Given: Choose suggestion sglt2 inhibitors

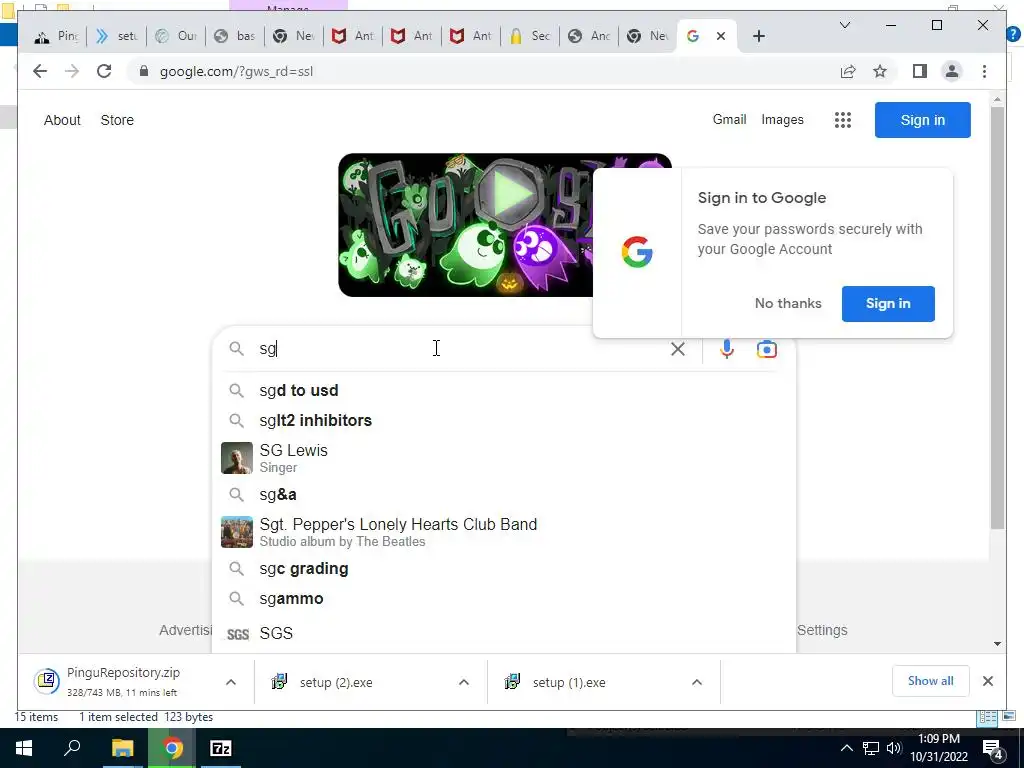Looking at the screenshot, I should (504, 421).
